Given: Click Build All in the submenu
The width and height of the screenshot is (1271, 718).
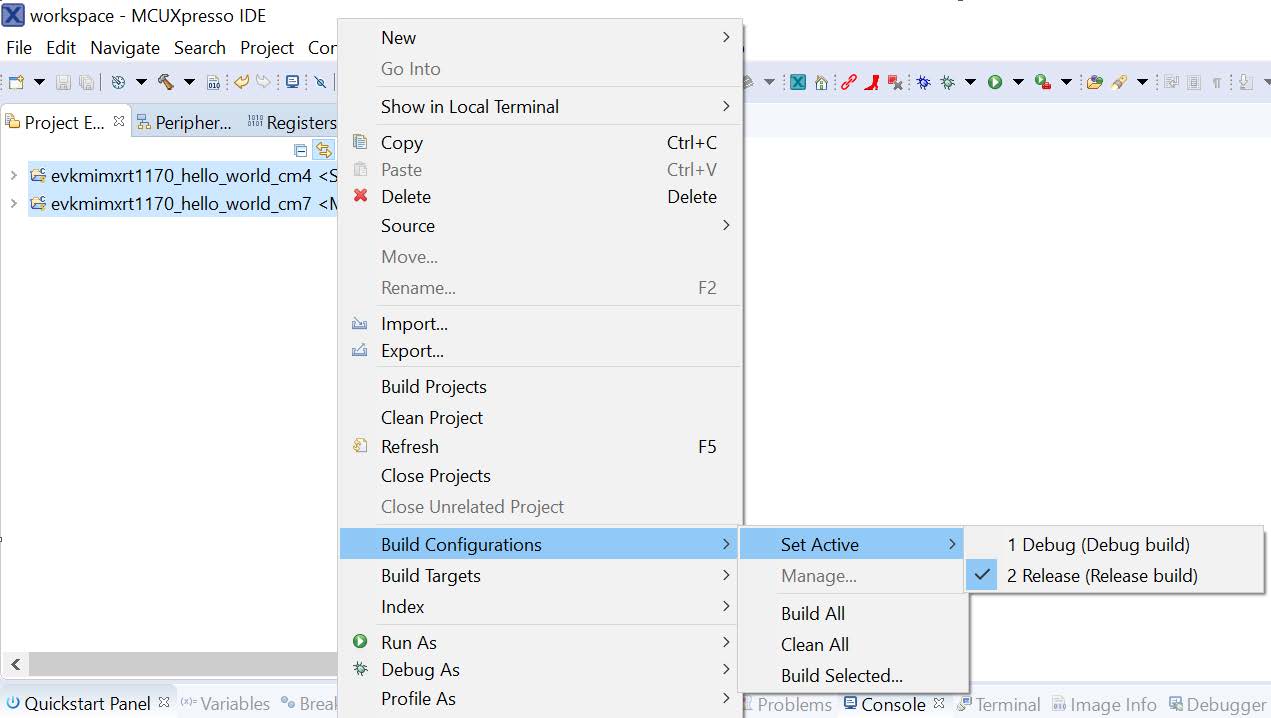Looking at the screenshot, I should pyautogui.click(x=812, y=614).
